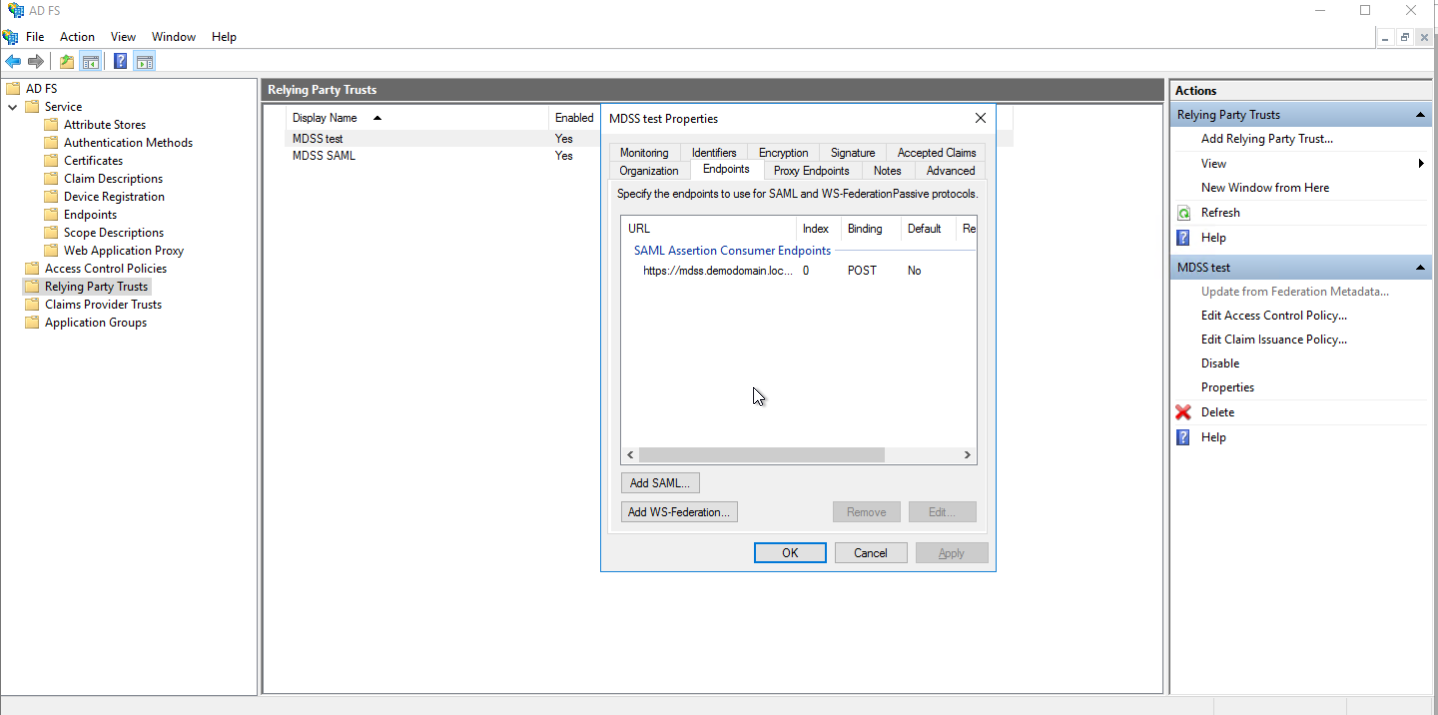Click the toolbar Help question mark icon
Image resolution: width=1438 pixels, height=715 pixels.
click(120, 62)
